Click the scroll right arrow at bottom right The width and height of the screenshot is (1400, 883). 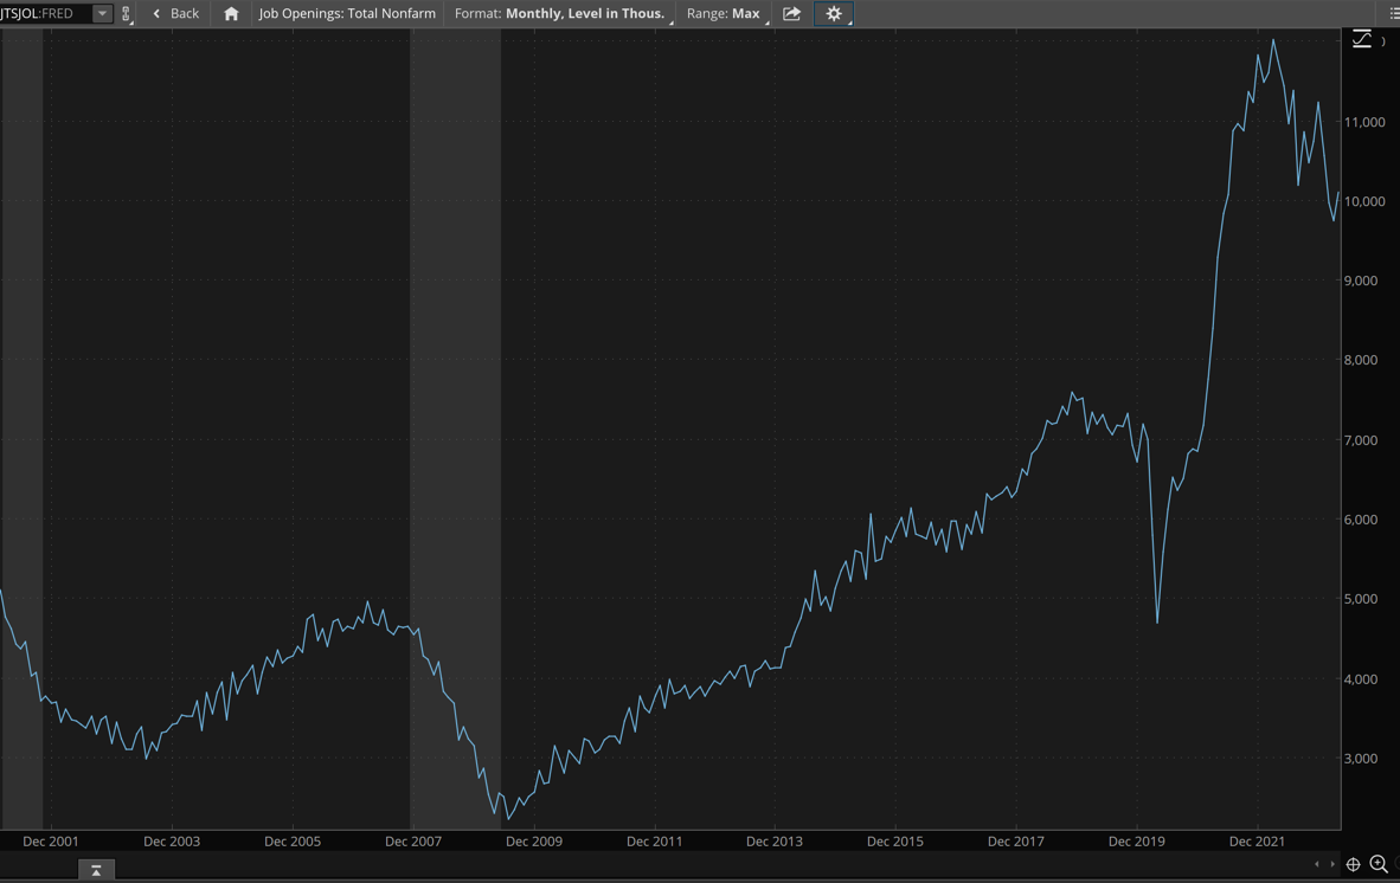(1332, 864)
